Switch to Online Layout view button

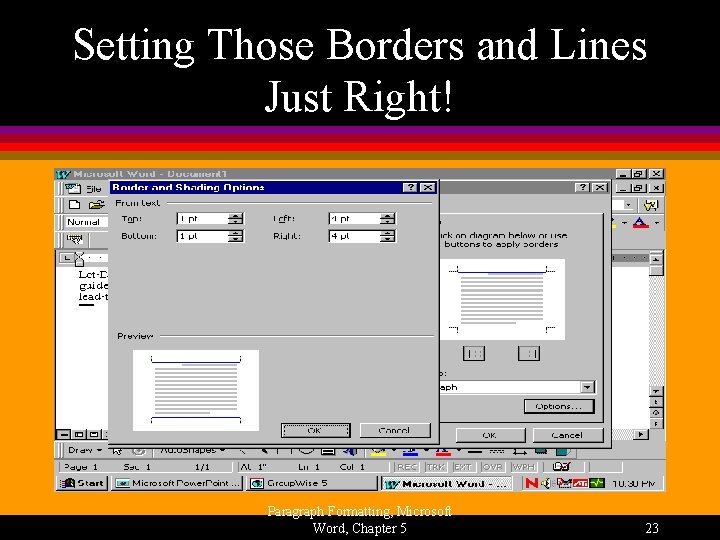[x=79, y=434]
